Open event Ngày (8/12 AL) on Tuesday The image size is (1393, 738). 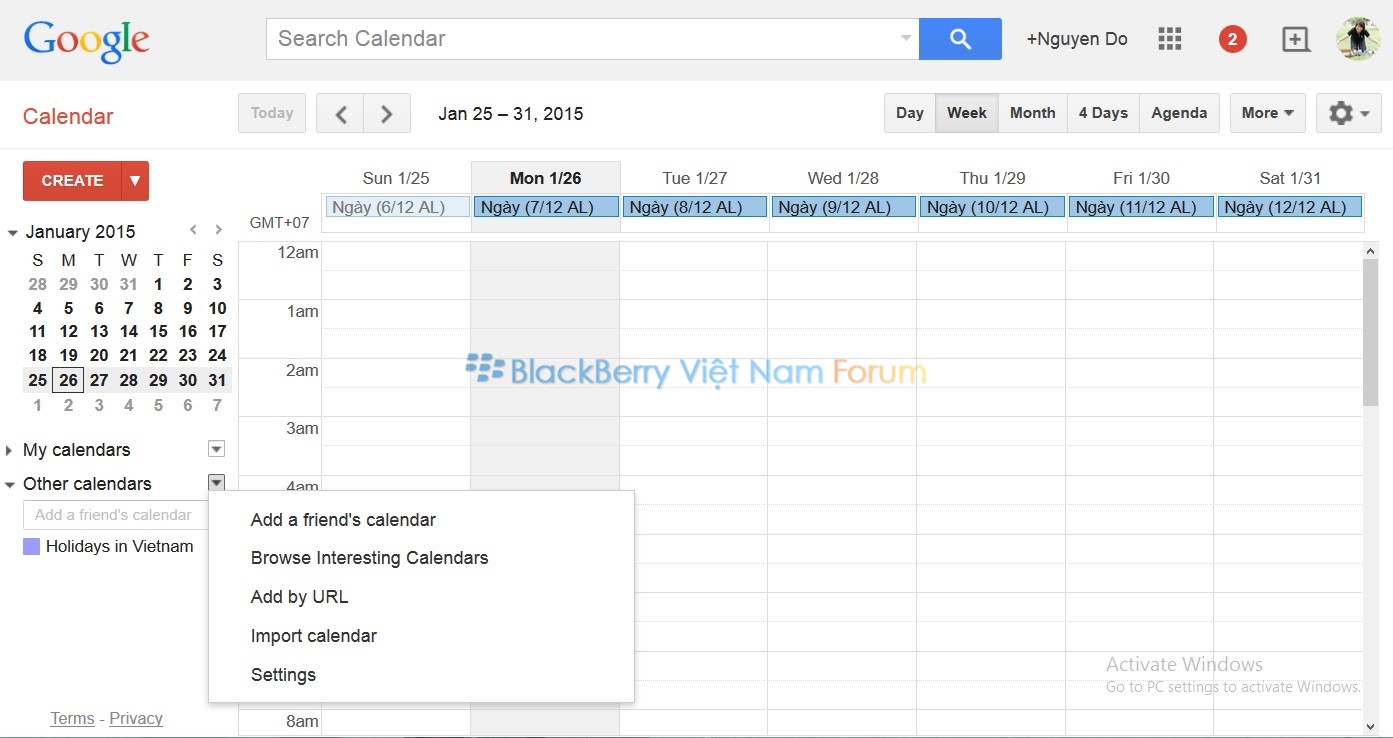tap(694, 207)
